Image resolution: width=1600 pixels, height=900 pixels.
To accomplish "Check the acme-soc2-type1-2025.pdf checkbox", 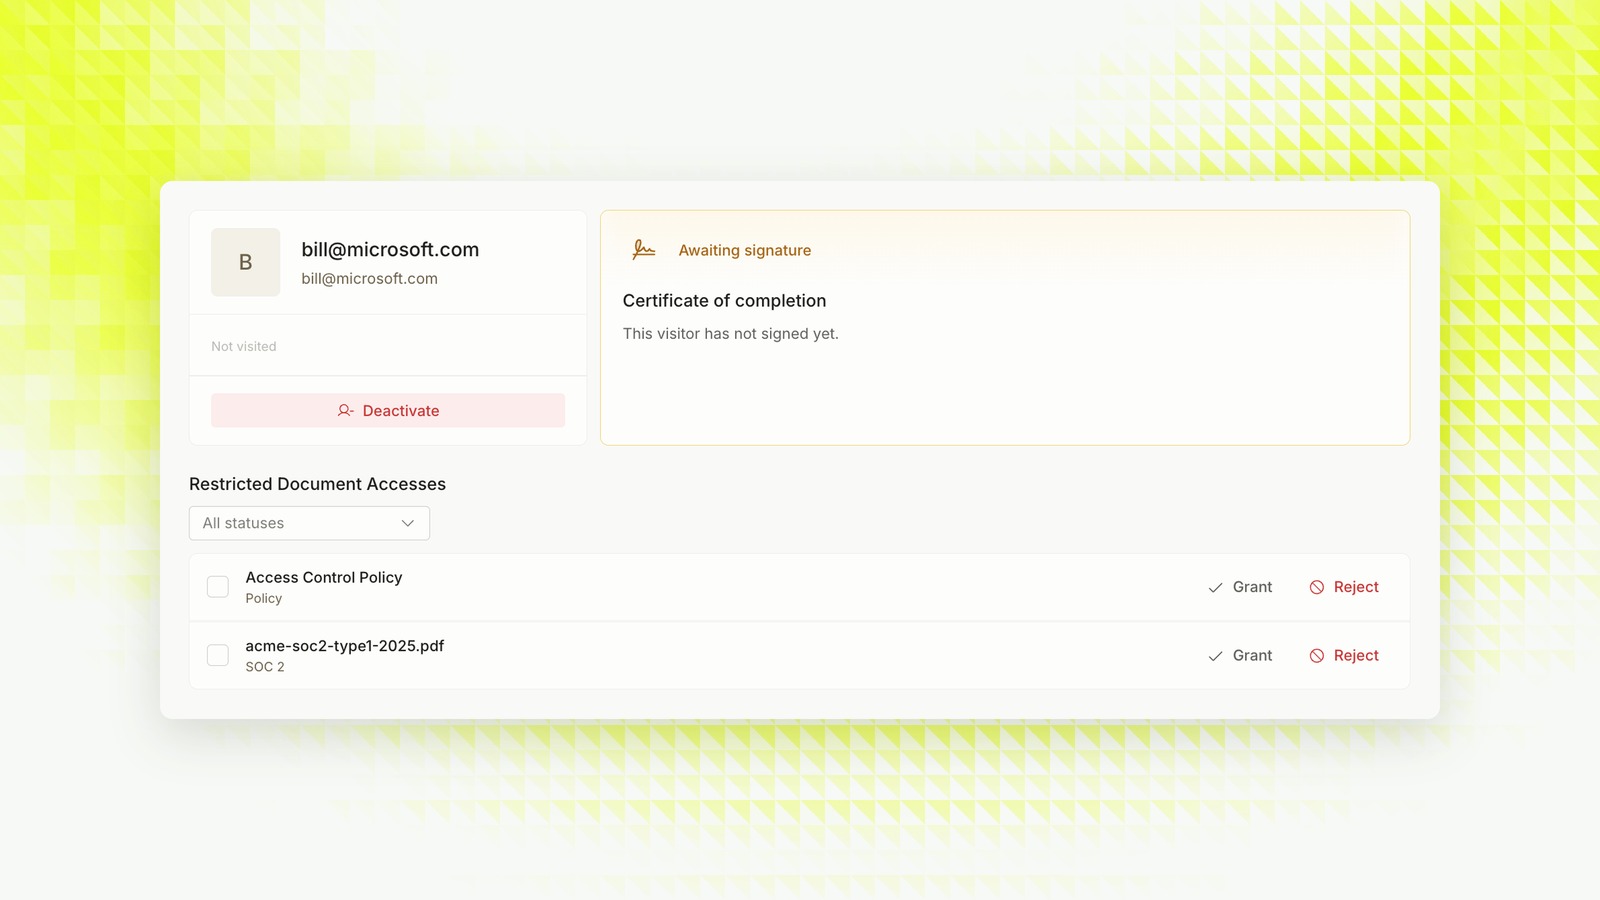I will coord(218,655).
